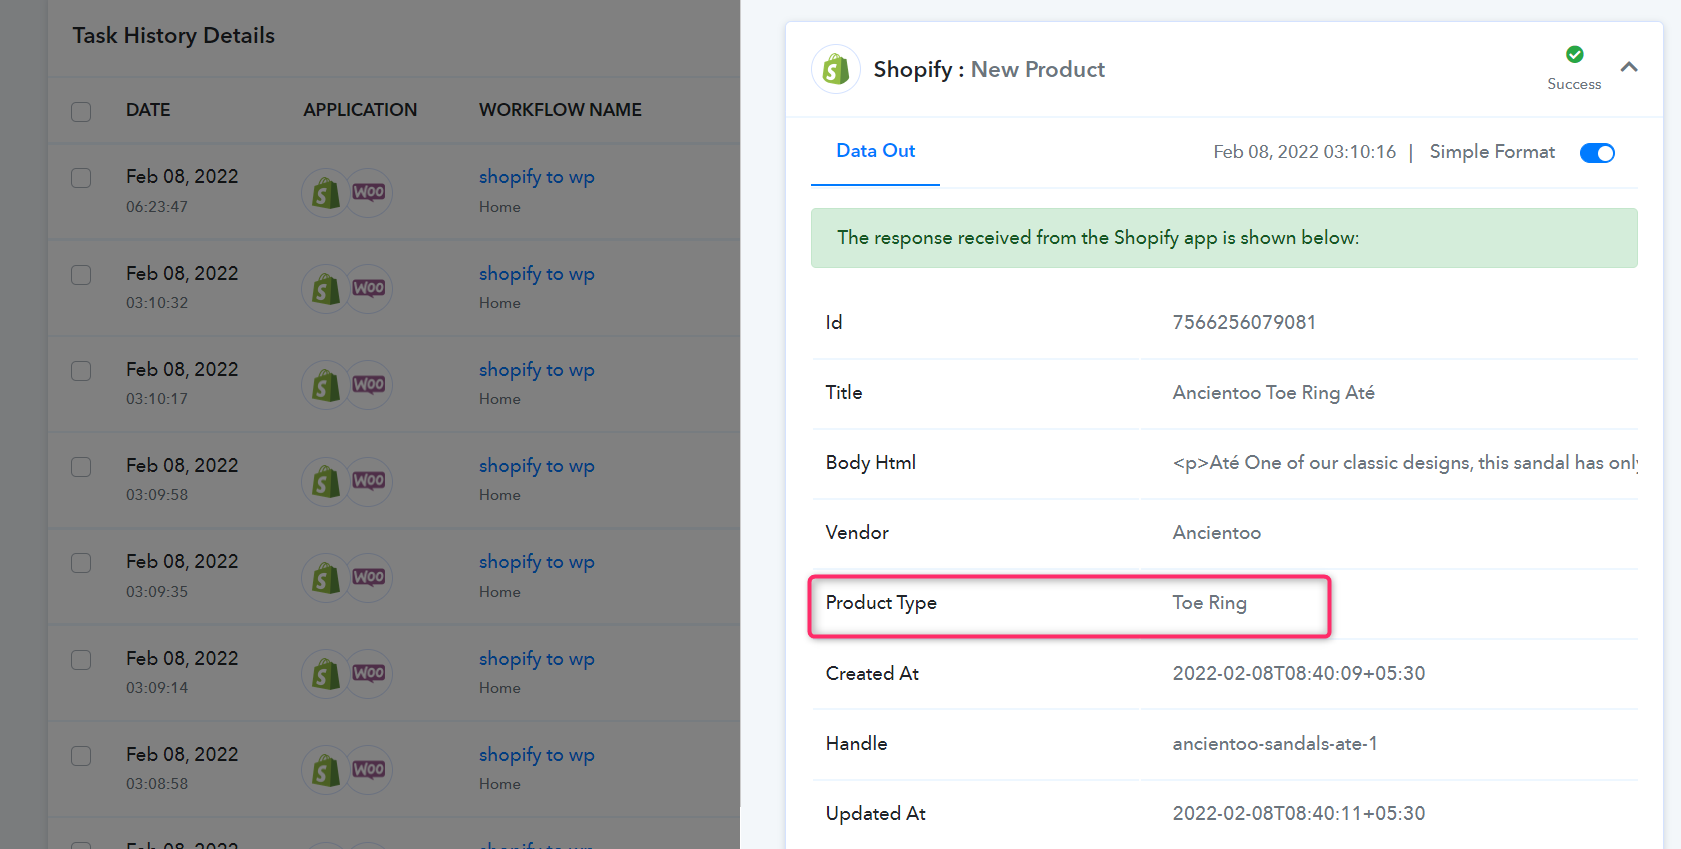This screenshot has height=849, width=1681.
Task: Open the shopify to wp workflow from 03:09:58
Action: pyautogui.click(x=536, y=466)
